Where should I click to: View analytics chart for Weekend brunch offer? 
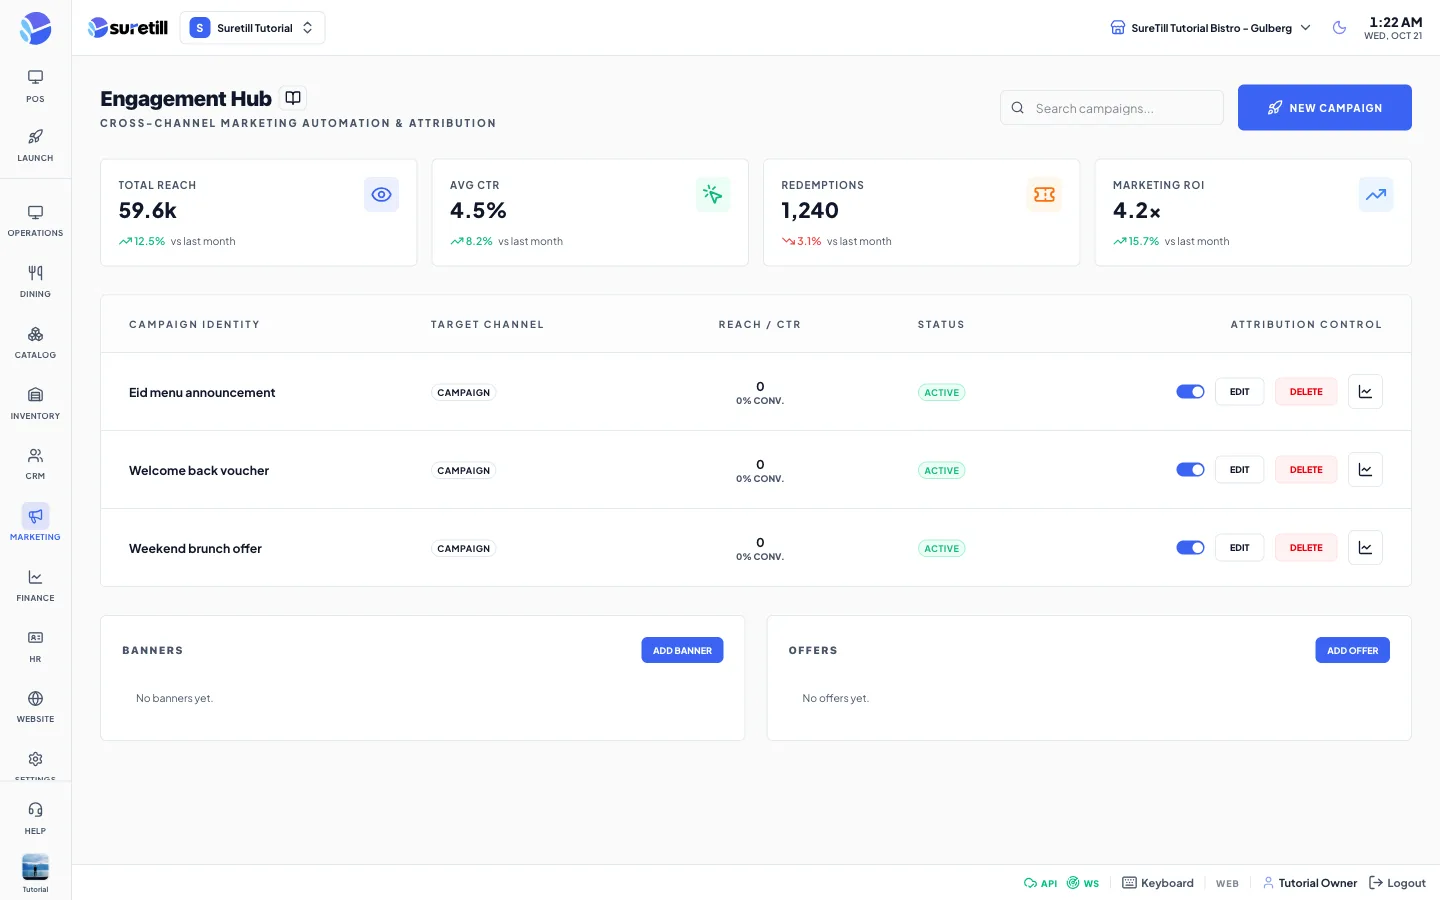1365,548
